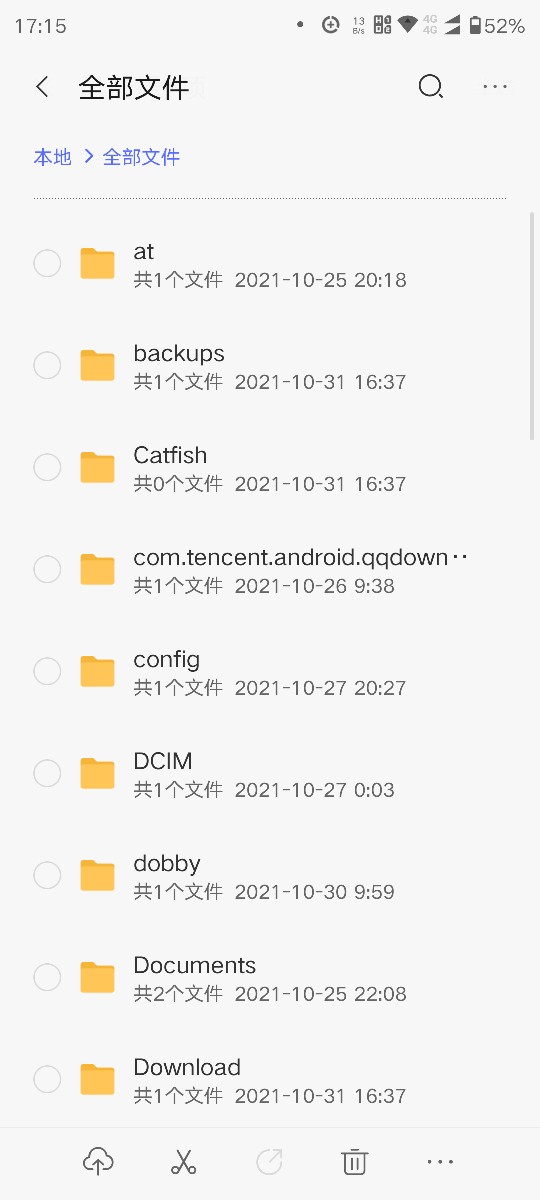Open the search magnifier icon
The image size is (540, 1200).
click(430, 87)
